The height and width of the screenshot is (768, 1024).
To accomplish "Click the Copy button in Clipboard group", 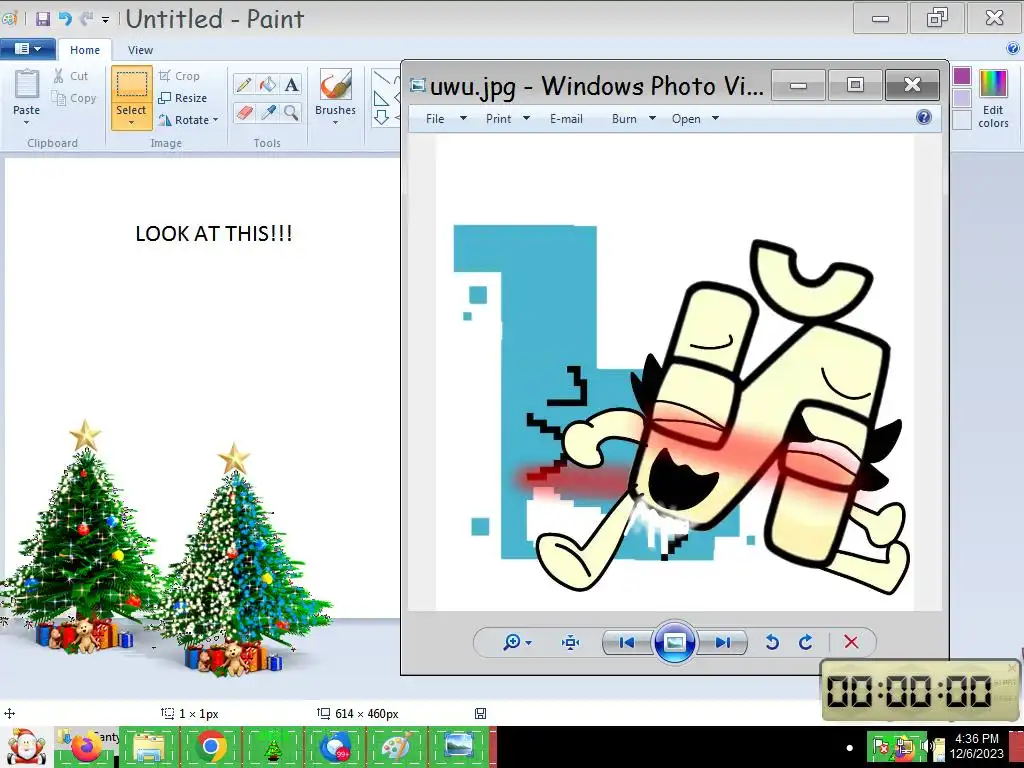I will pyautogui.click(x=74, y=98).
